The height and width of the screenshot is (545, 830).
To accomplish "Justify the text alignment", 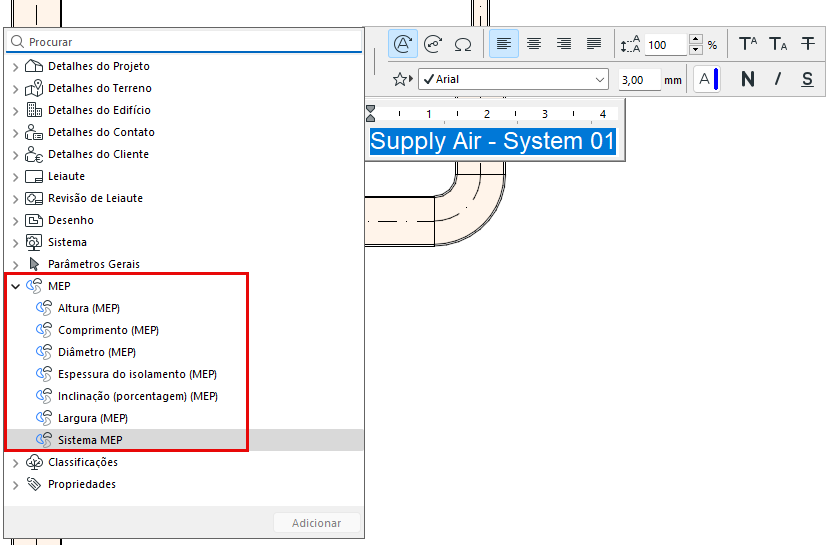I will coord(594,43).
